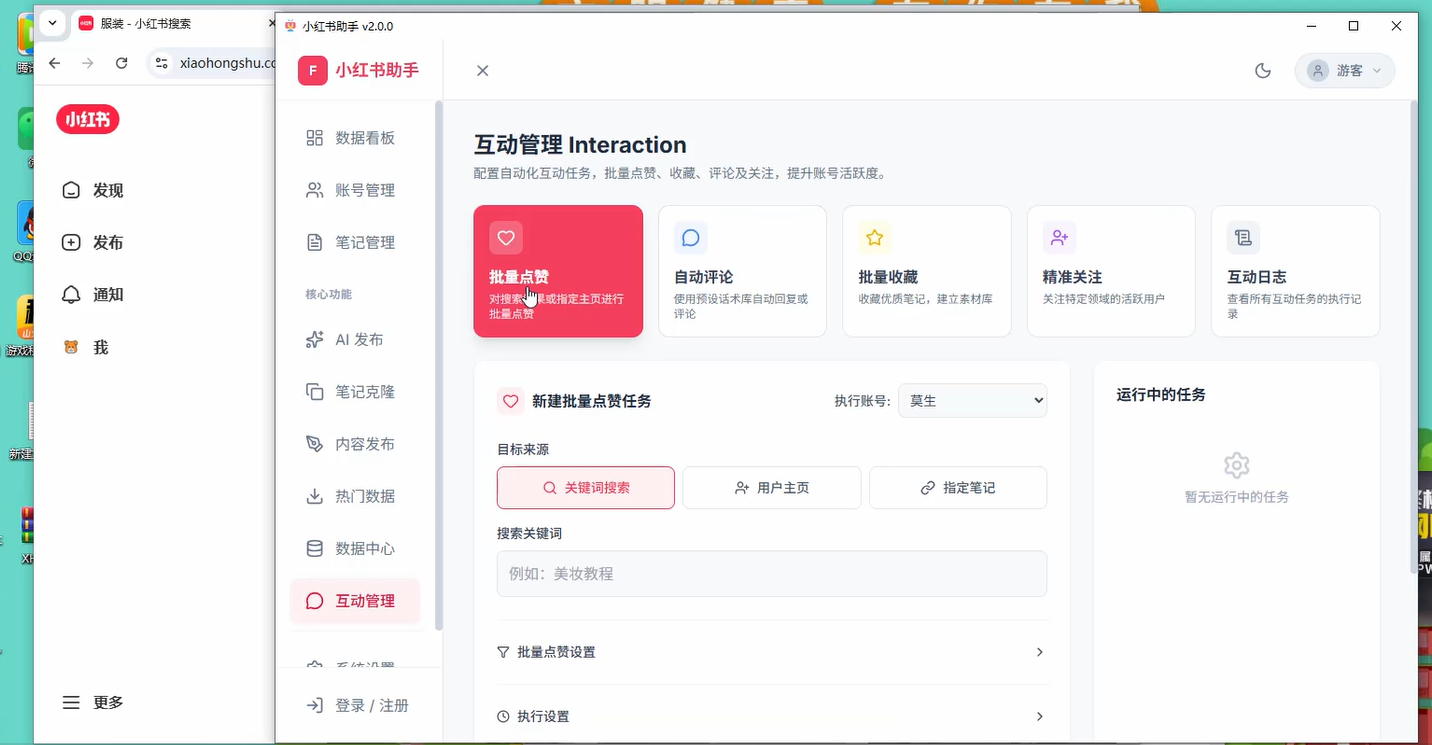Viewport: 1432px width, 745px height.
Task: Launch the AI 发布 feature
Action: (358, 339)
